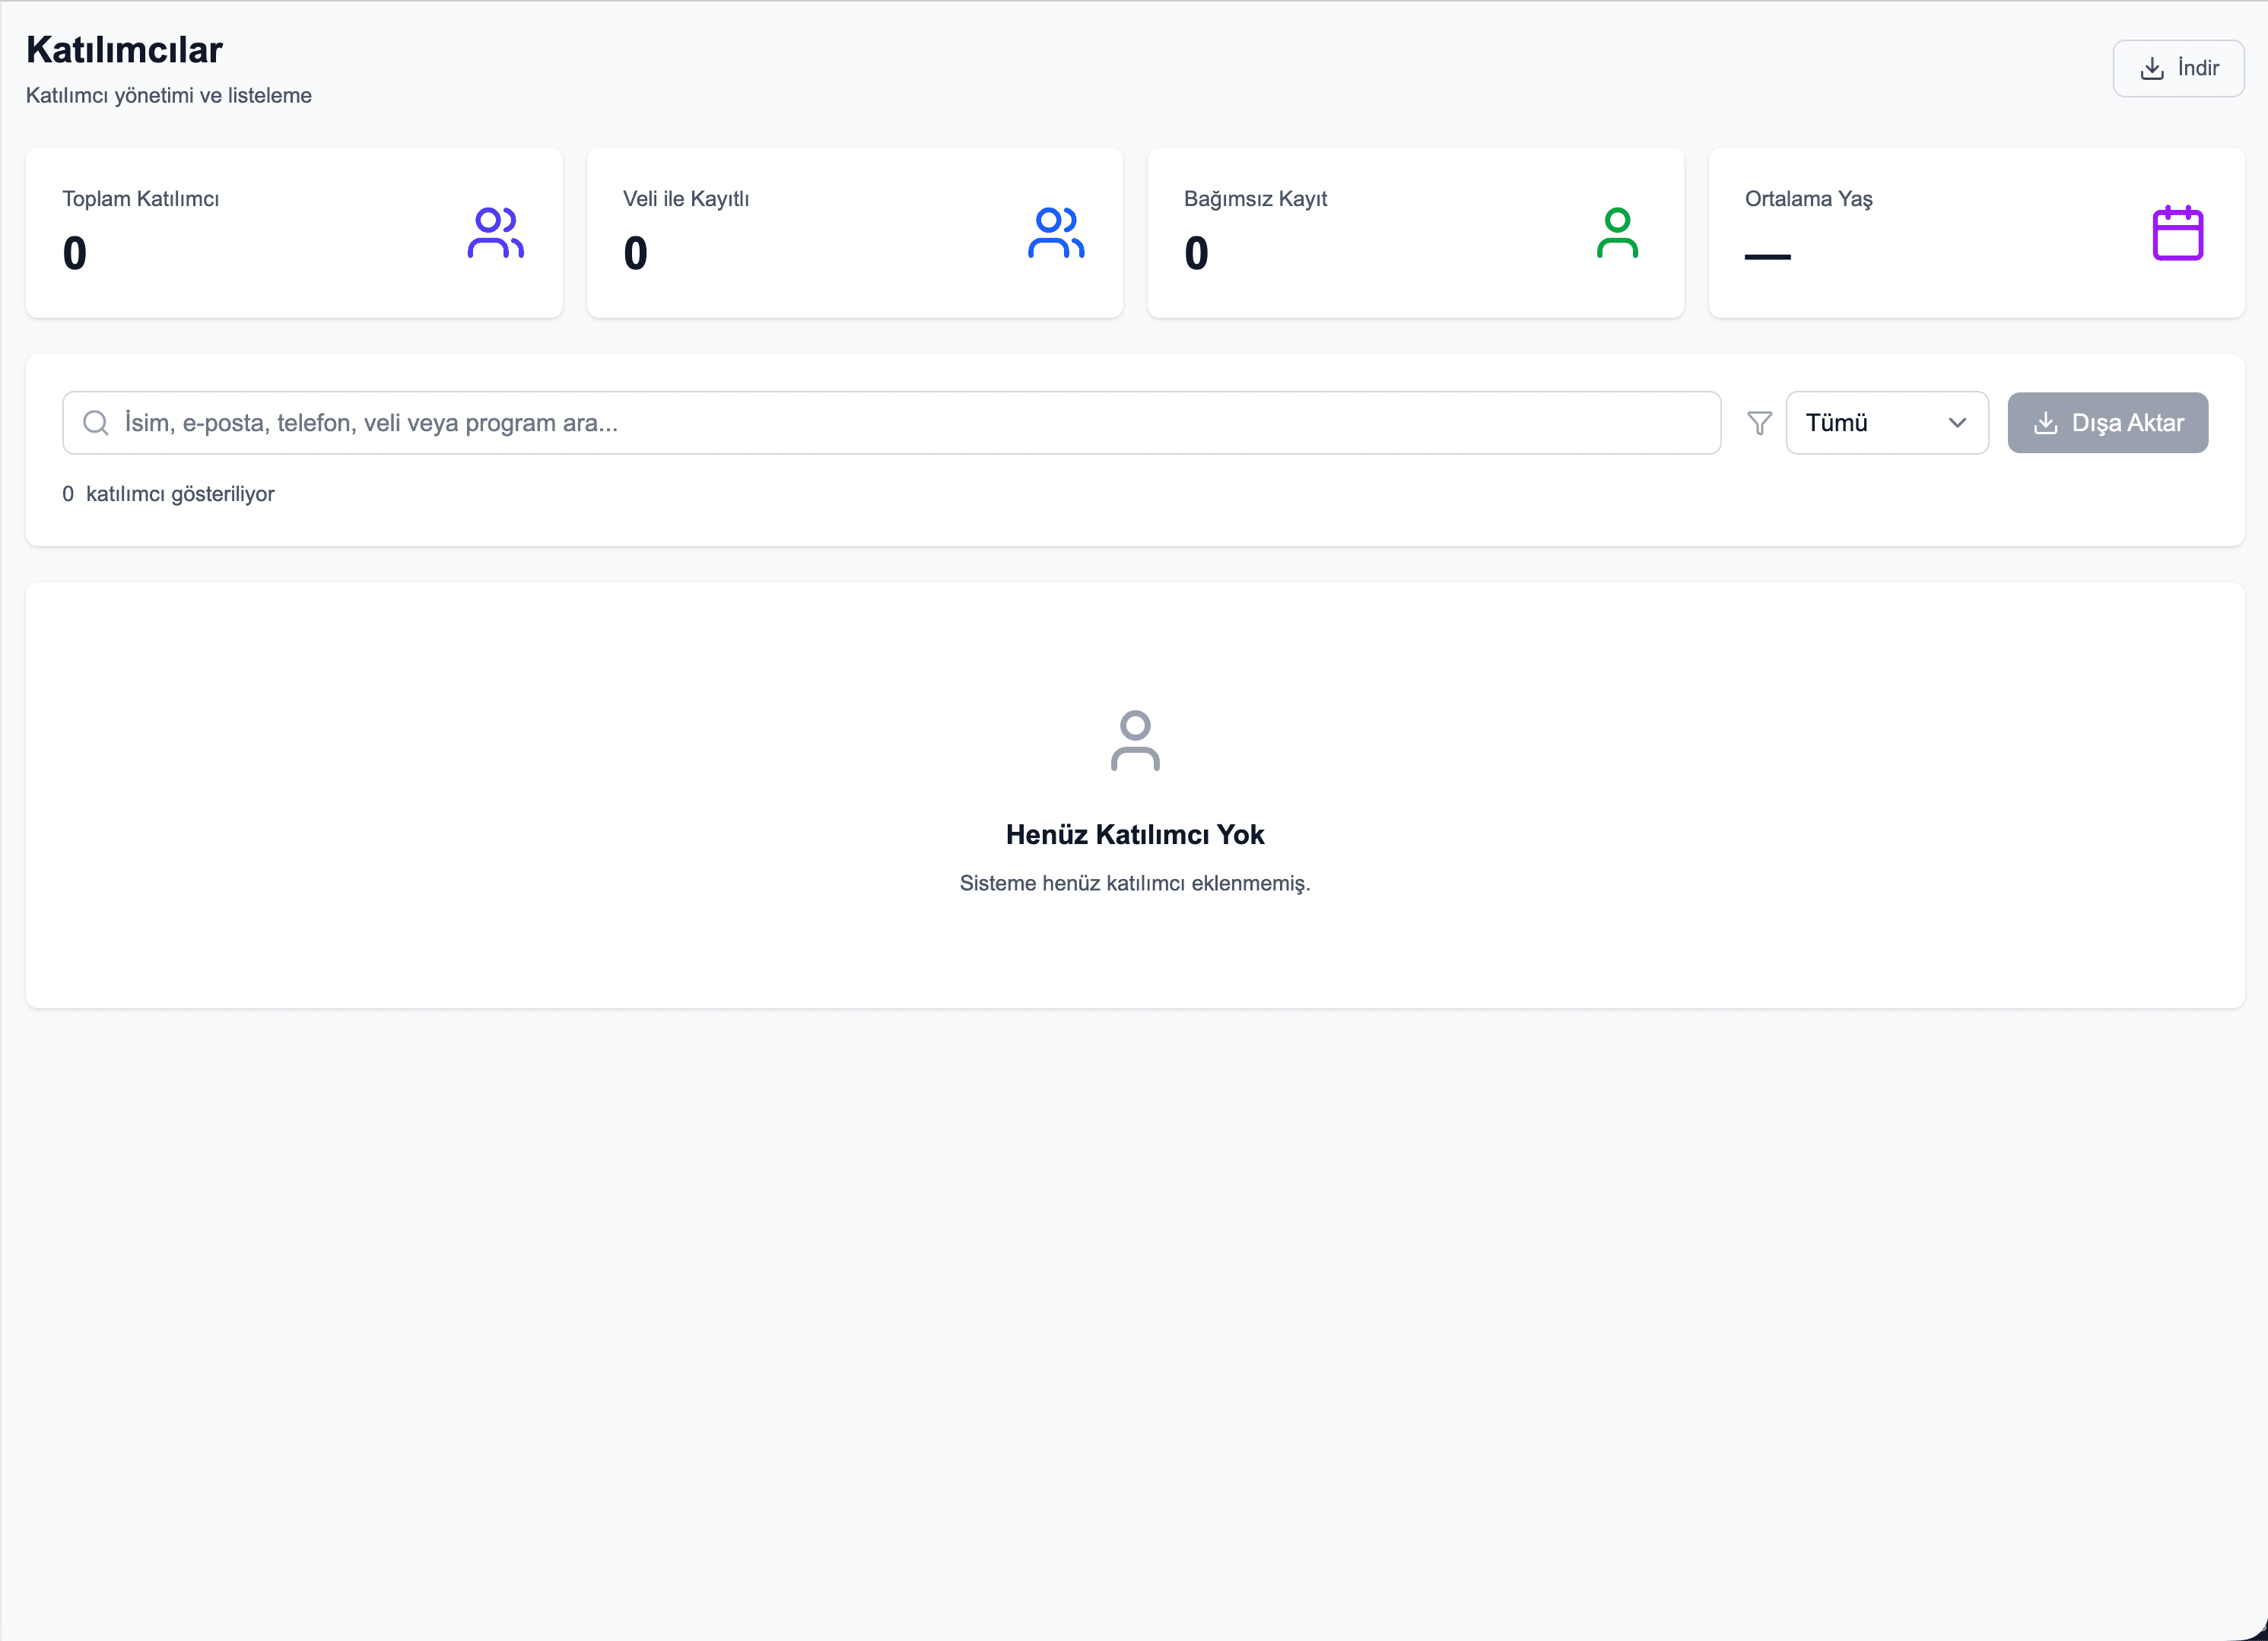Open the Tümü filter dropdown
The image size is (2268, 1641).
(x=1886, y=423)
